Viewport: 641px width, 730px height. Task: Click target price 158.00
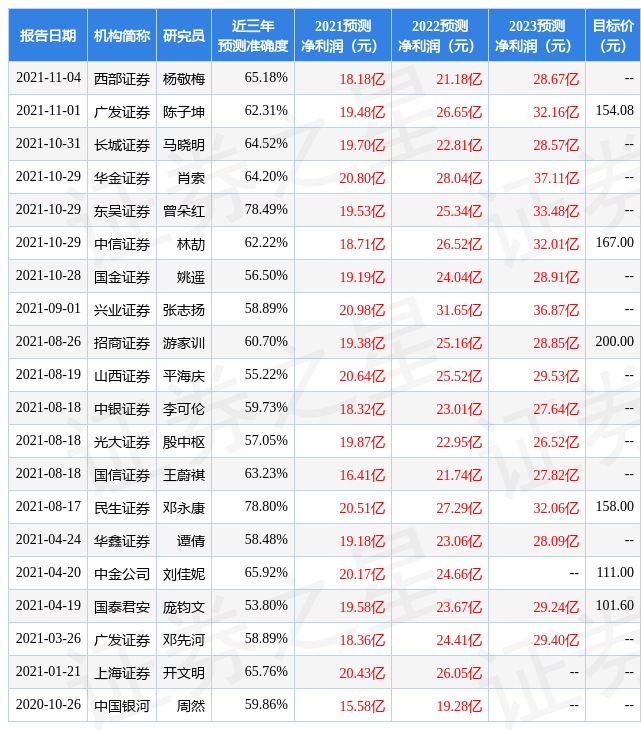click(x=614, y=507)
